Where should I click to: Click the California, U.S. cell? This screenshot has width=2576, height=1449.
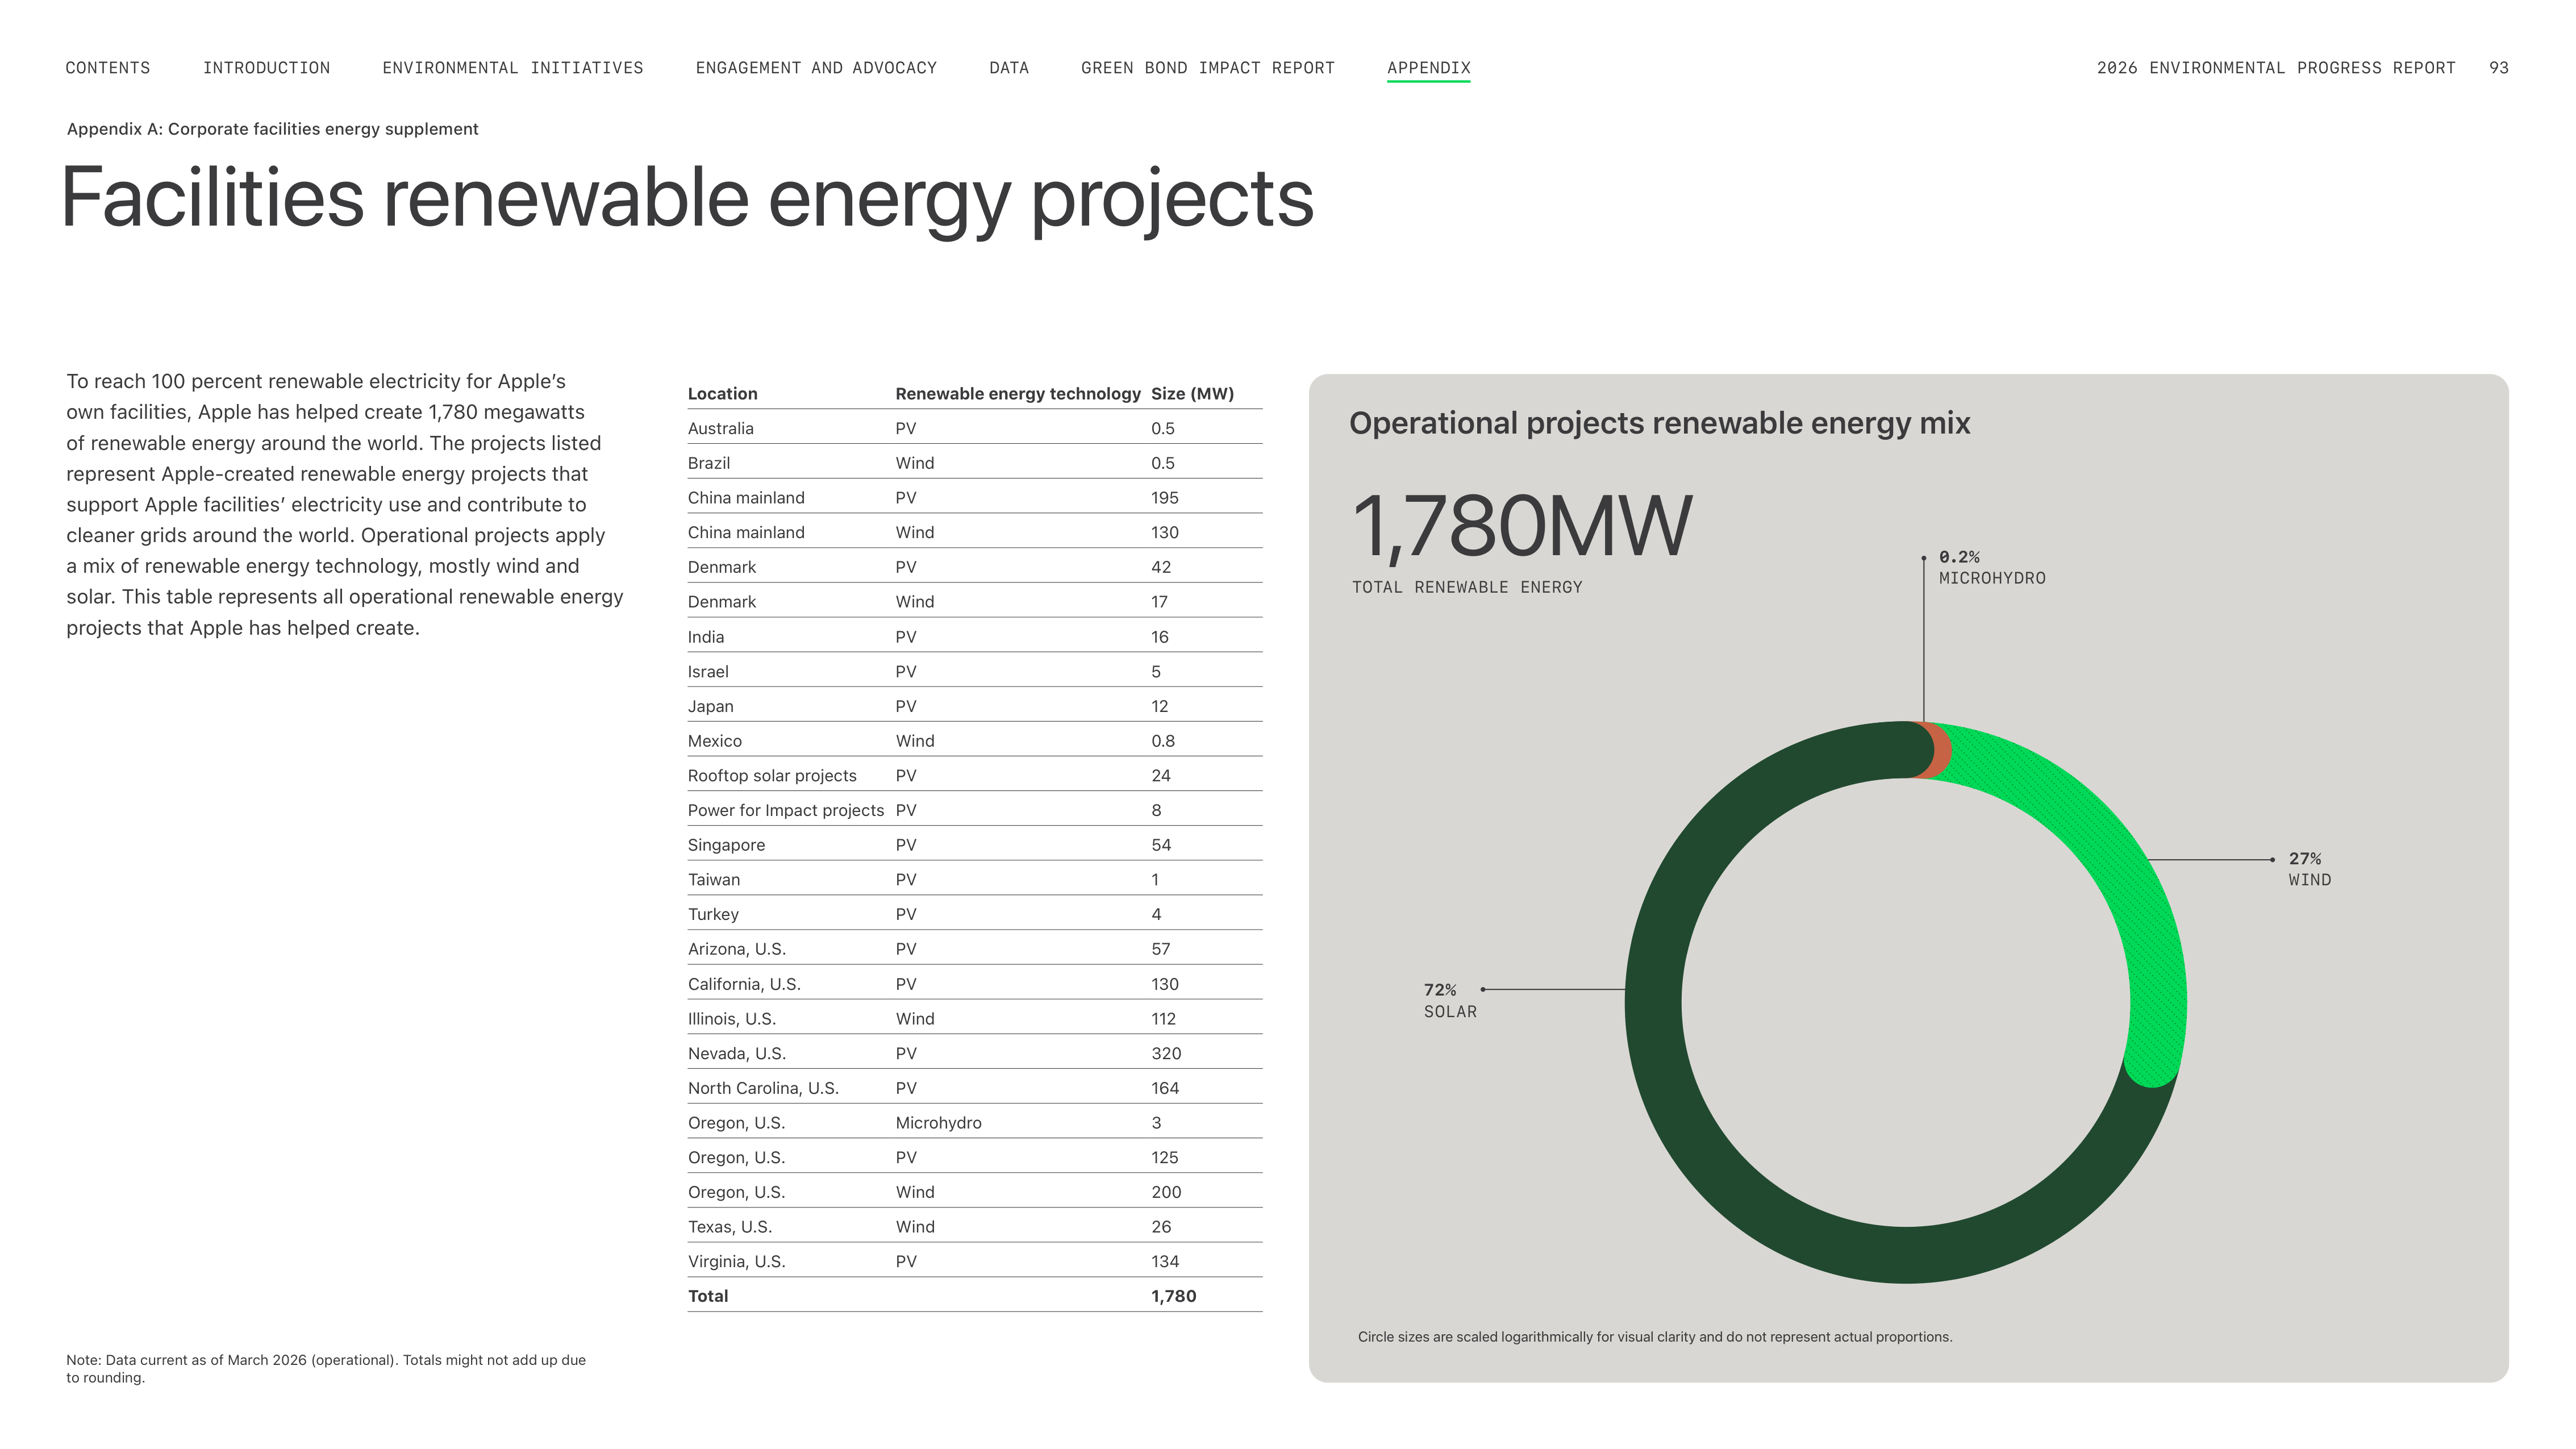click(743, 984)
